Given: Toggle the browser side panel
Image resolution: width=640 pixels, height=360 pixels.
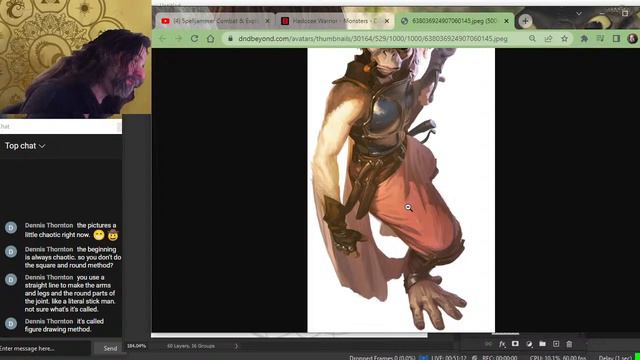Looking at the screenshot, I should 616,38.
